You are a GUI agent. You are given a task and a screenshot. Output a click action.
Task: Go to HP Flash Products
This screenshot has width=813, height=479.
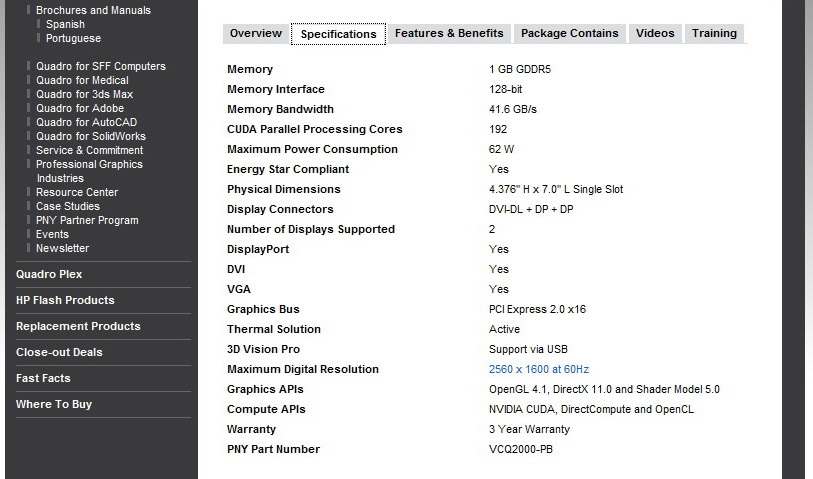(65, 300)
